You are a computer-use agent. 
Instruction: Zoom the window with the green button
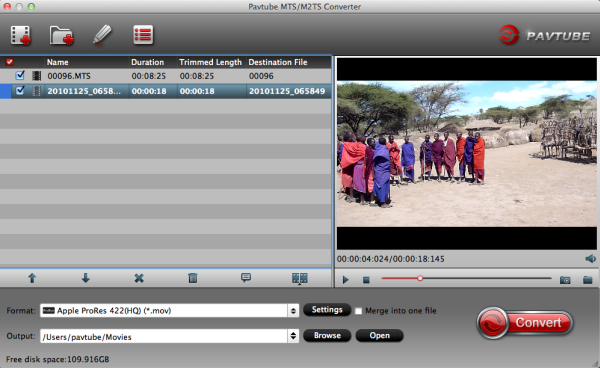pyautogui.click(x=31, y=7)
